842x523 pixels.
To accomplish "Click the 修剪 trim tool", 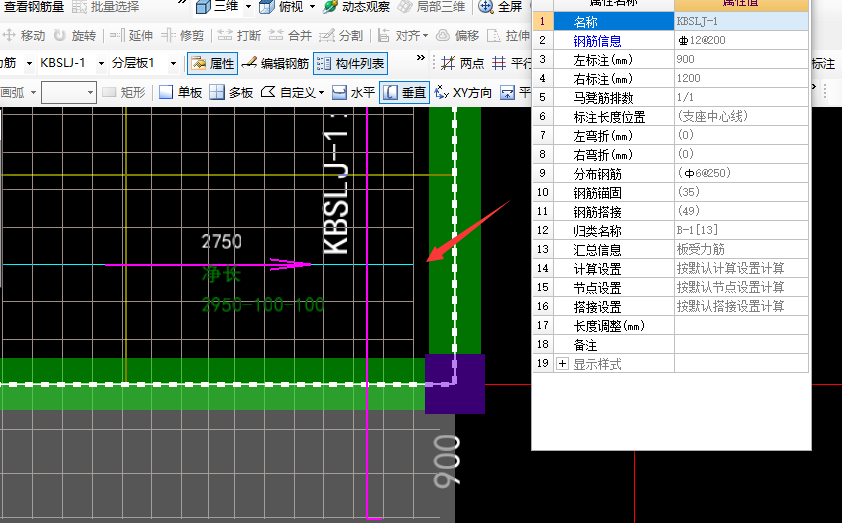I will tap(183, 35).
